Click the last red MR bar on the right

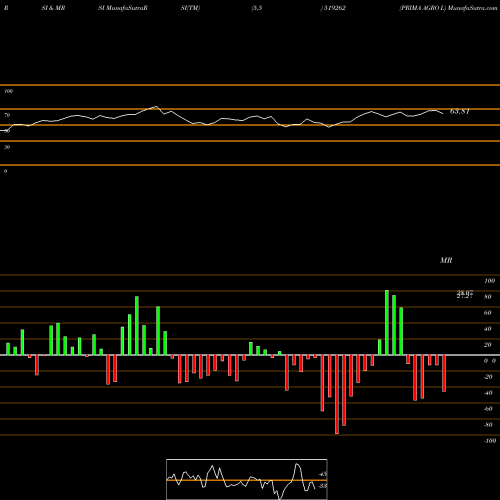coord(444,373)
